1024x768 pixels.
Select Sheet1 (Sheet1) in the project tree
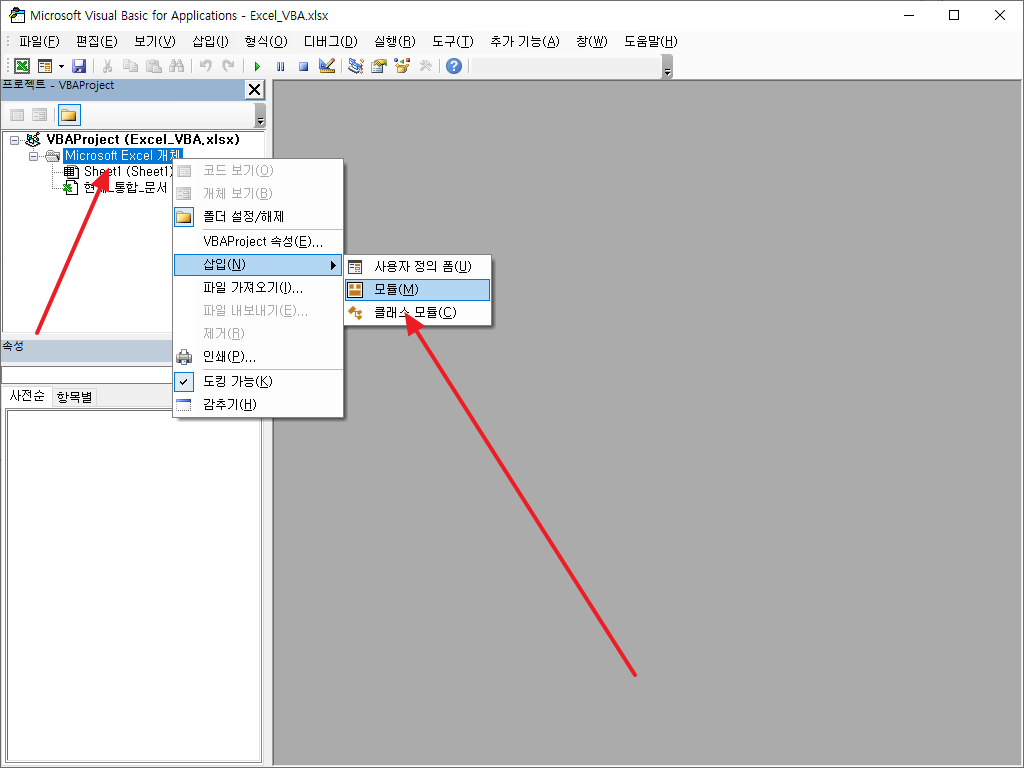coord(128,172)
